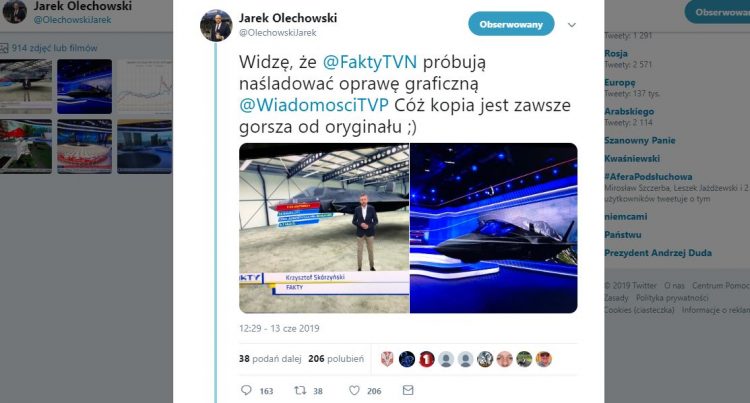The height and width of the screenshot is (403, 750).
Task: Click the envelope direct message icon
Action: pyautogui.click(x=408, y=390)
